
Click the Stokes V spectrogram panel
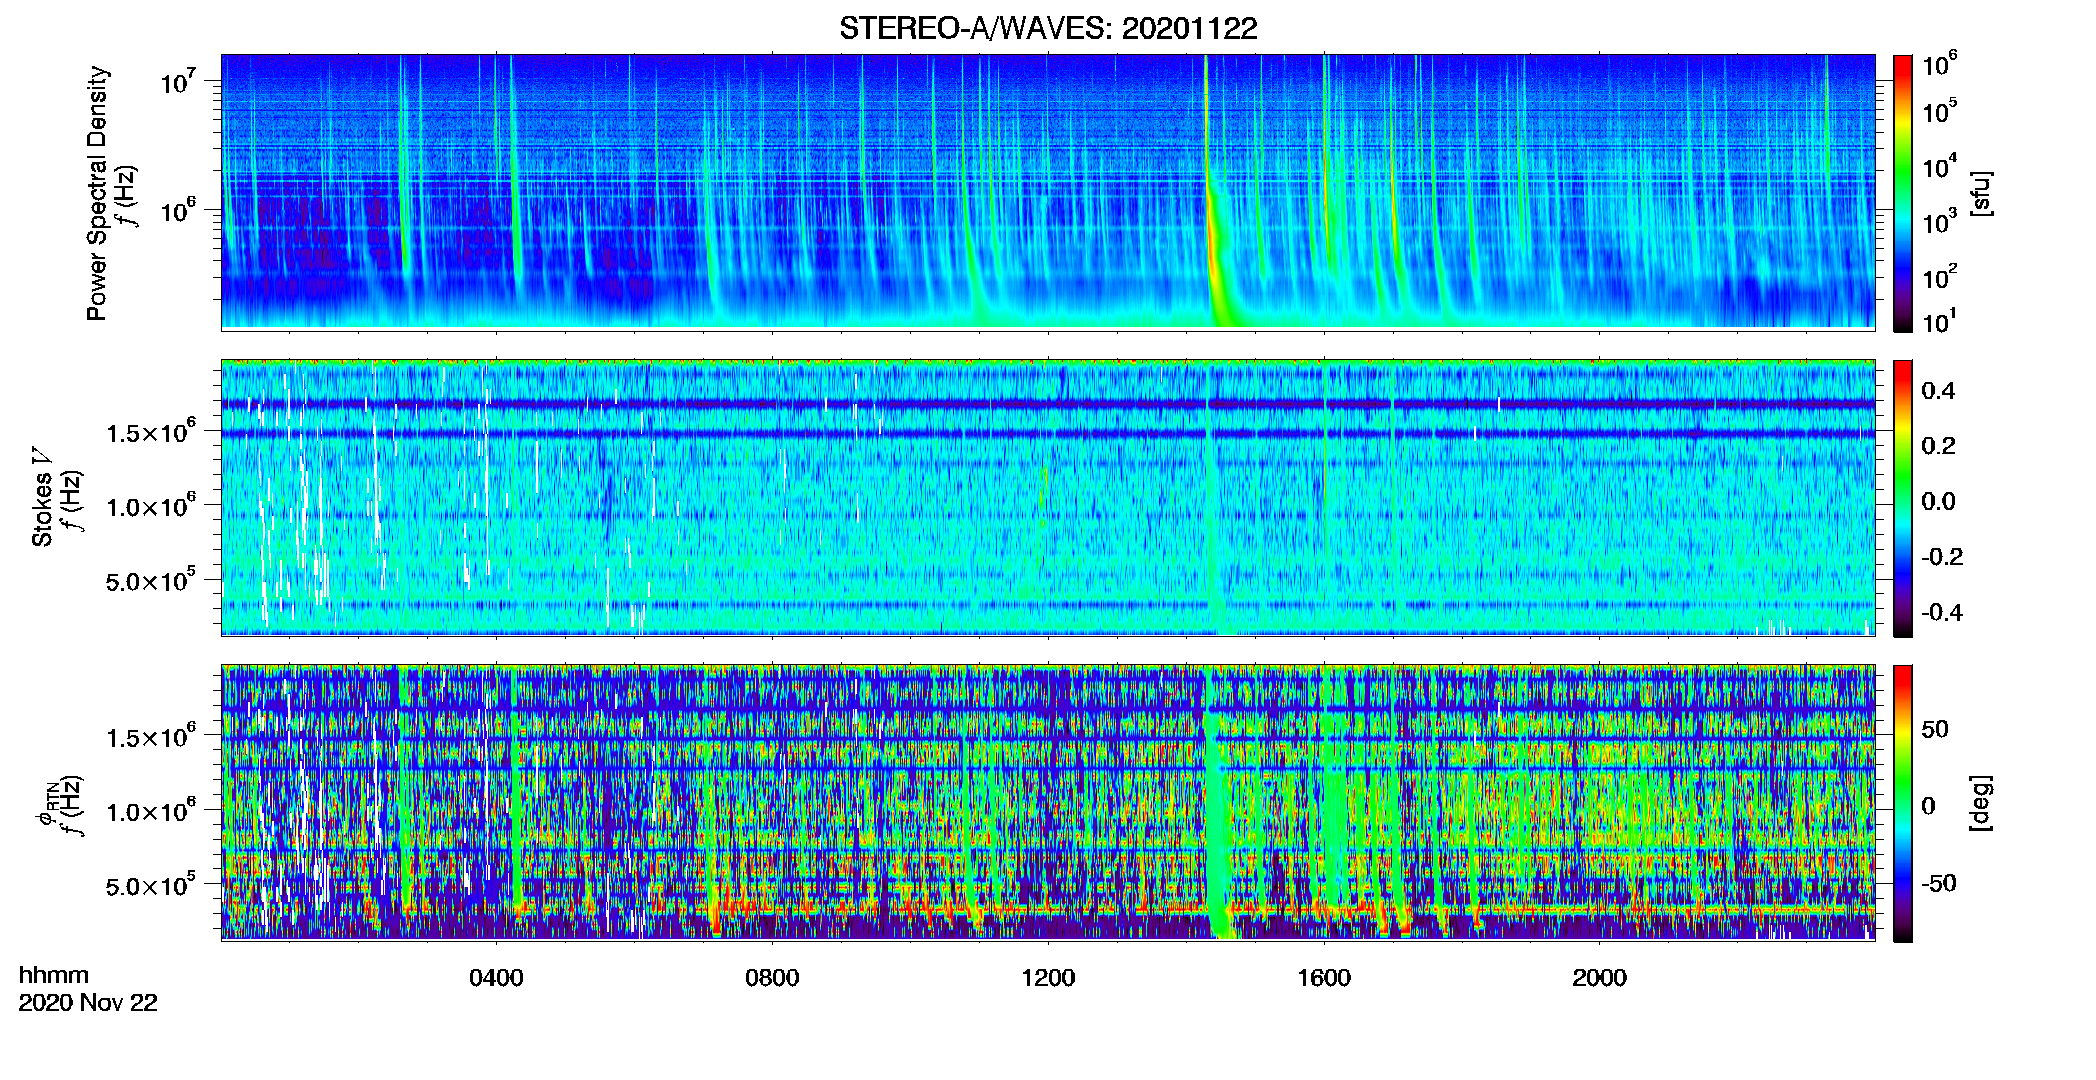(x=1048, y=498)
